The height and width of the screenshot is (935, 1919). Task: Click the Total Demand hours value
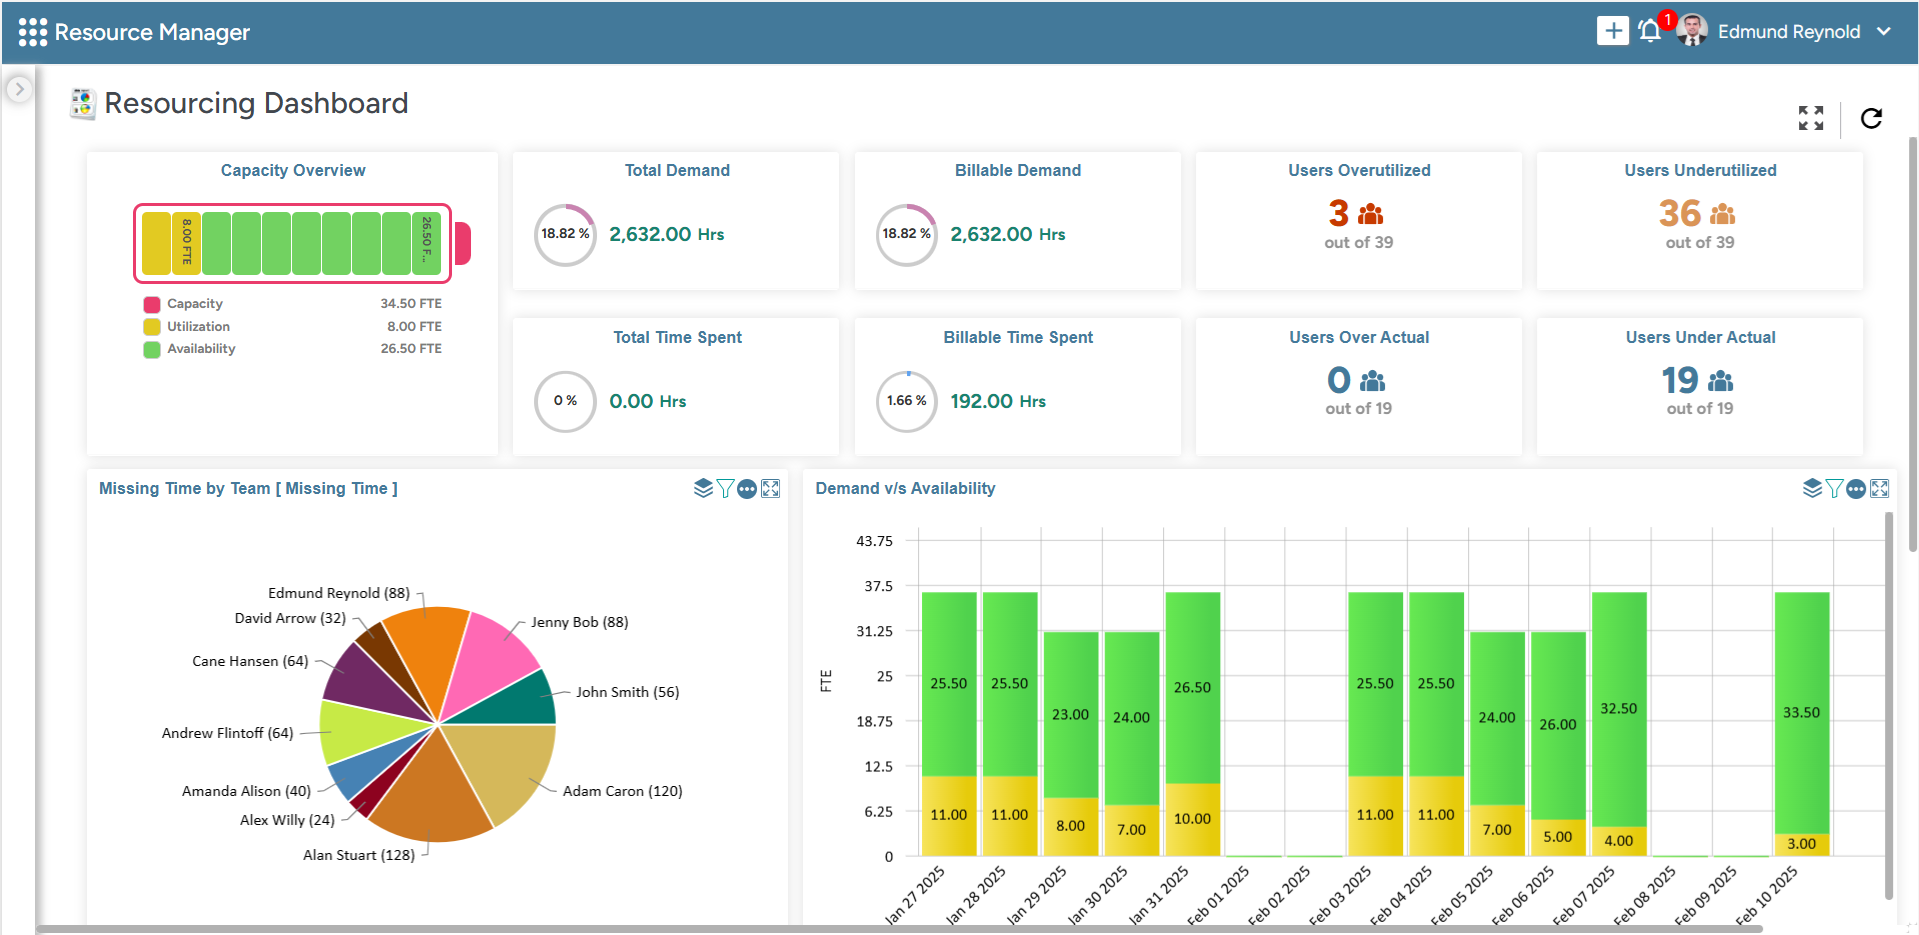coord(666,234)
